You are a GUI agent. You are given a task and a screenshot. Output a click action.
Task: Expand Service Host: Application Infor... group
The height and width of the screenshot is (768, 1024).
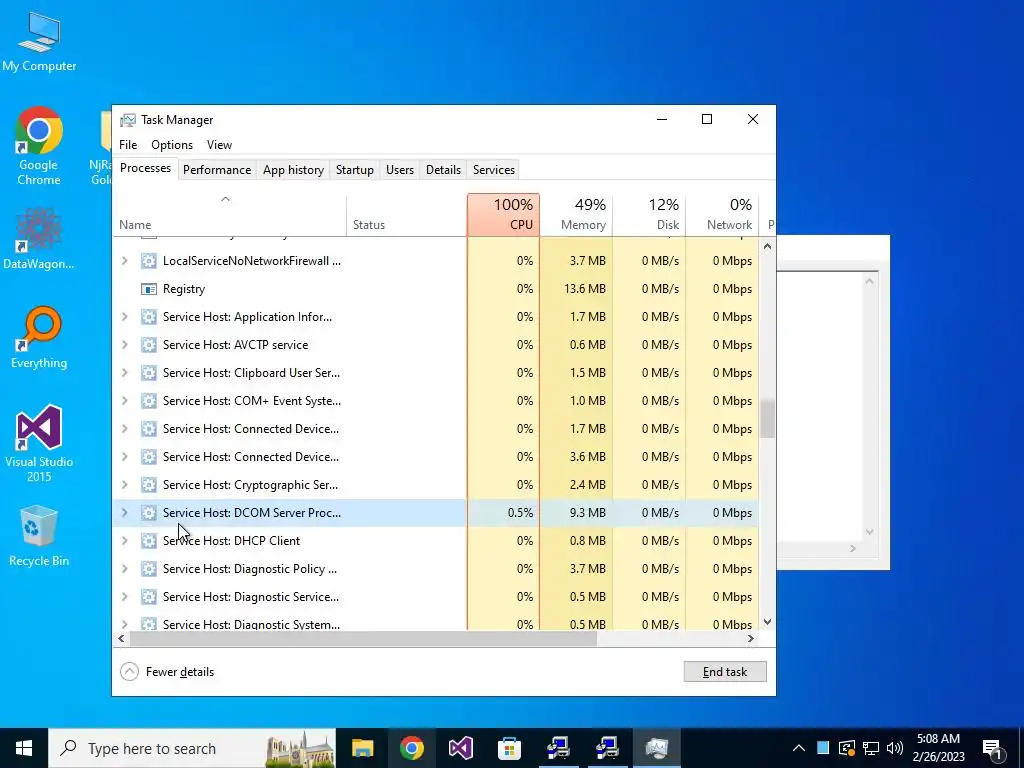click(x=125, y=317)
